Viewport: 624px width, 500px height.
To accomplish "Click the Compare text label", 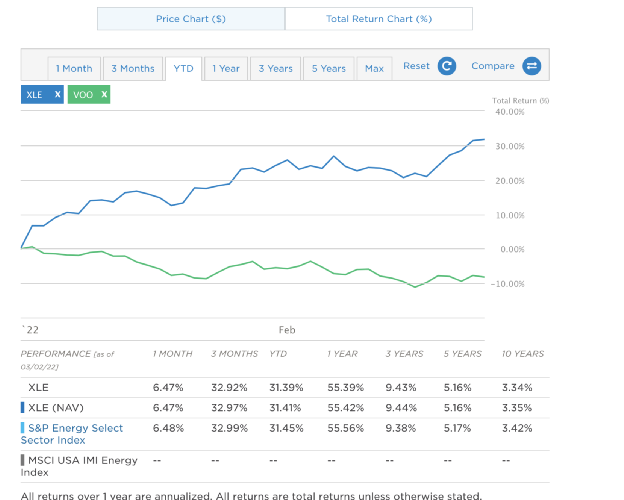I will pyautogui.click(x=492, y=66).
